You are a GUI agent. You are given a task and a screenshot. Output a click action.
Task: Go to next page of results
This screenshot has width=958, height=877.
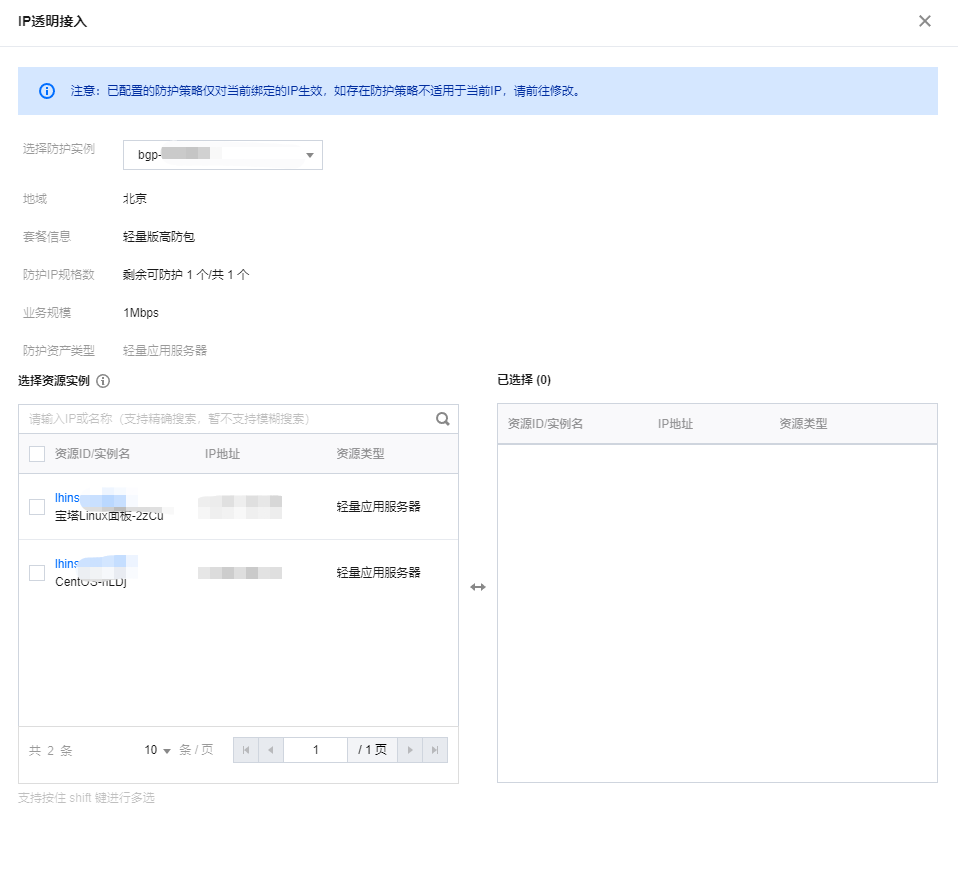click(410, 750)
